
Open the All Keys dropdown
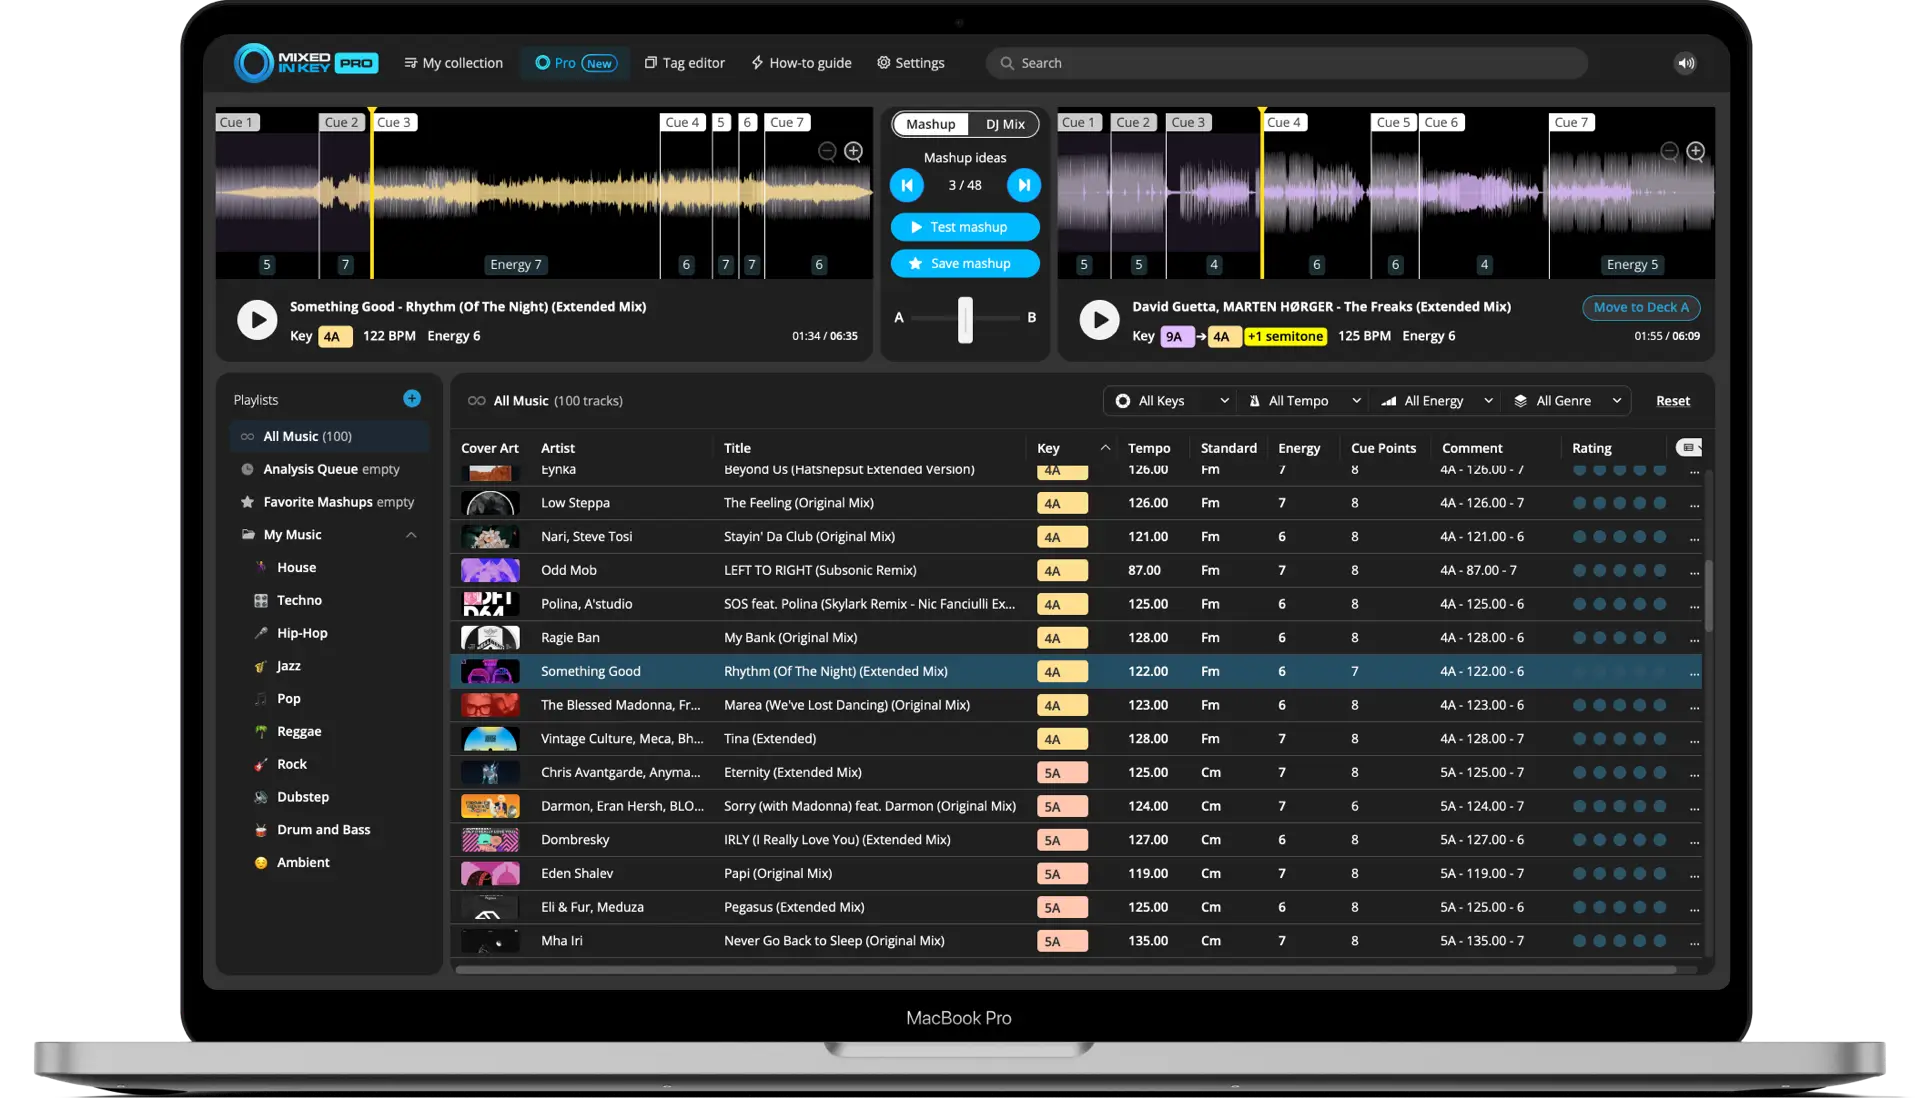pyautogui.click(x=1172, y=401)
